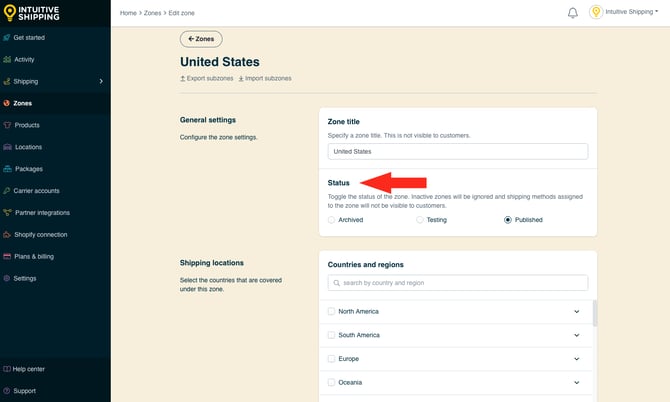
Task: Click Home in the breadcrumb
Action: 128,13
